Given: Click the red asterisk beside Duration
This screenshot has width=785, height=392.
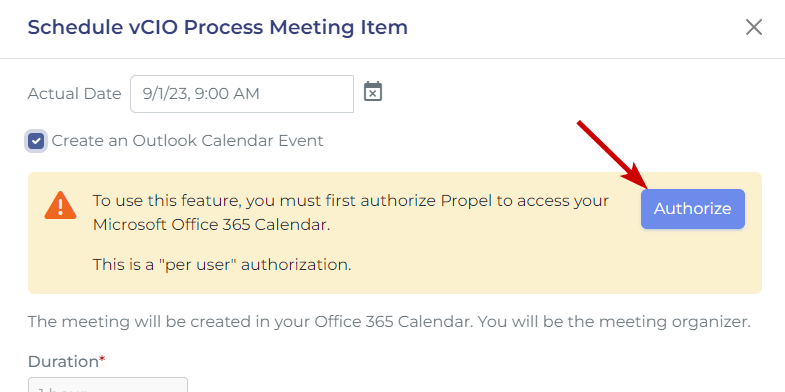Looking at the screenshot, I should tap(102, 358).
